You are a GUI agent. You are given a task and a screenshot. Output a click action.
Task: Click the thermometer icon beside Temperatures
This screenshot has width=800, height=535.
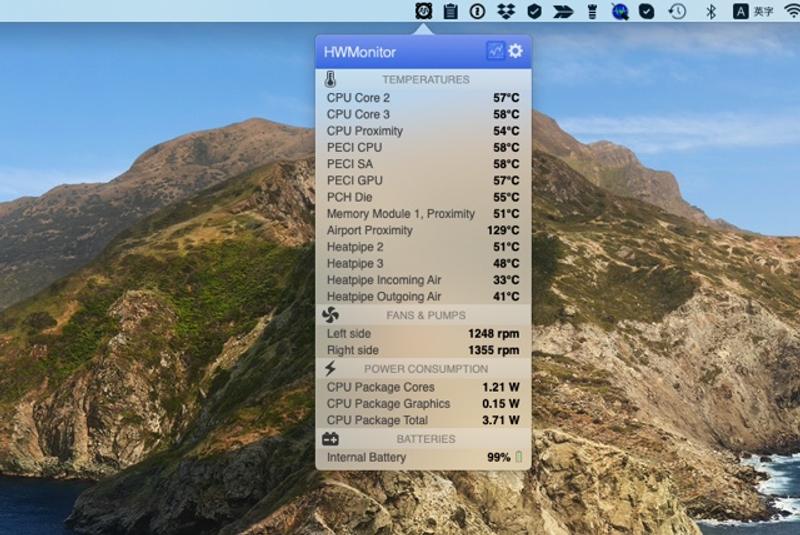click(x=331, y=79)
